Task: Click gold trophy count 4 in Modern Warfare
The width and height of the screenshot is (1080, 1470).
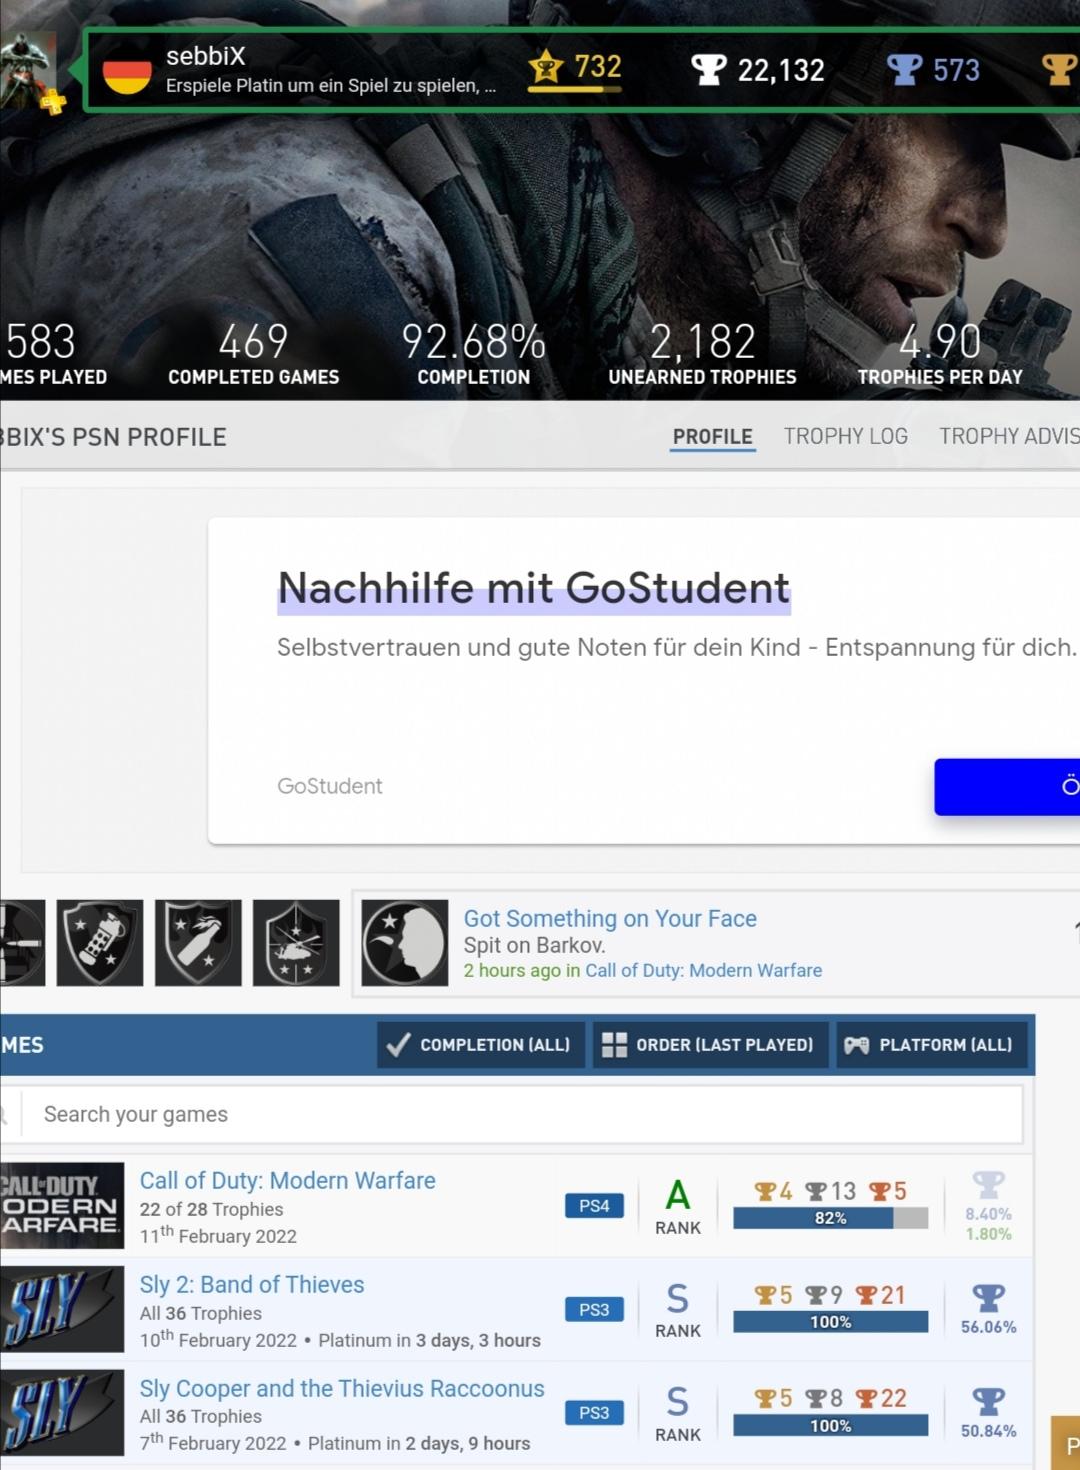Action: (773, 1191)
